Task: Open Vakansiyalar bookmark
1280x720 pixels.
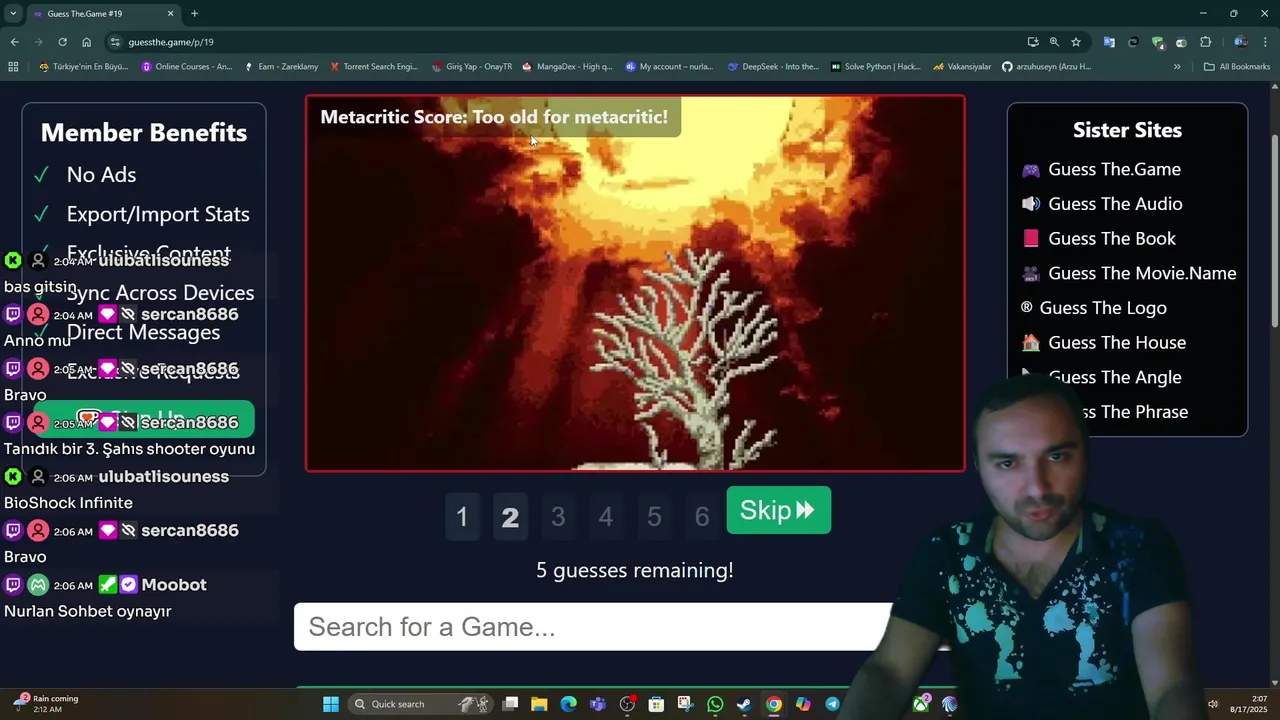Action: click(x=962, y=67)
